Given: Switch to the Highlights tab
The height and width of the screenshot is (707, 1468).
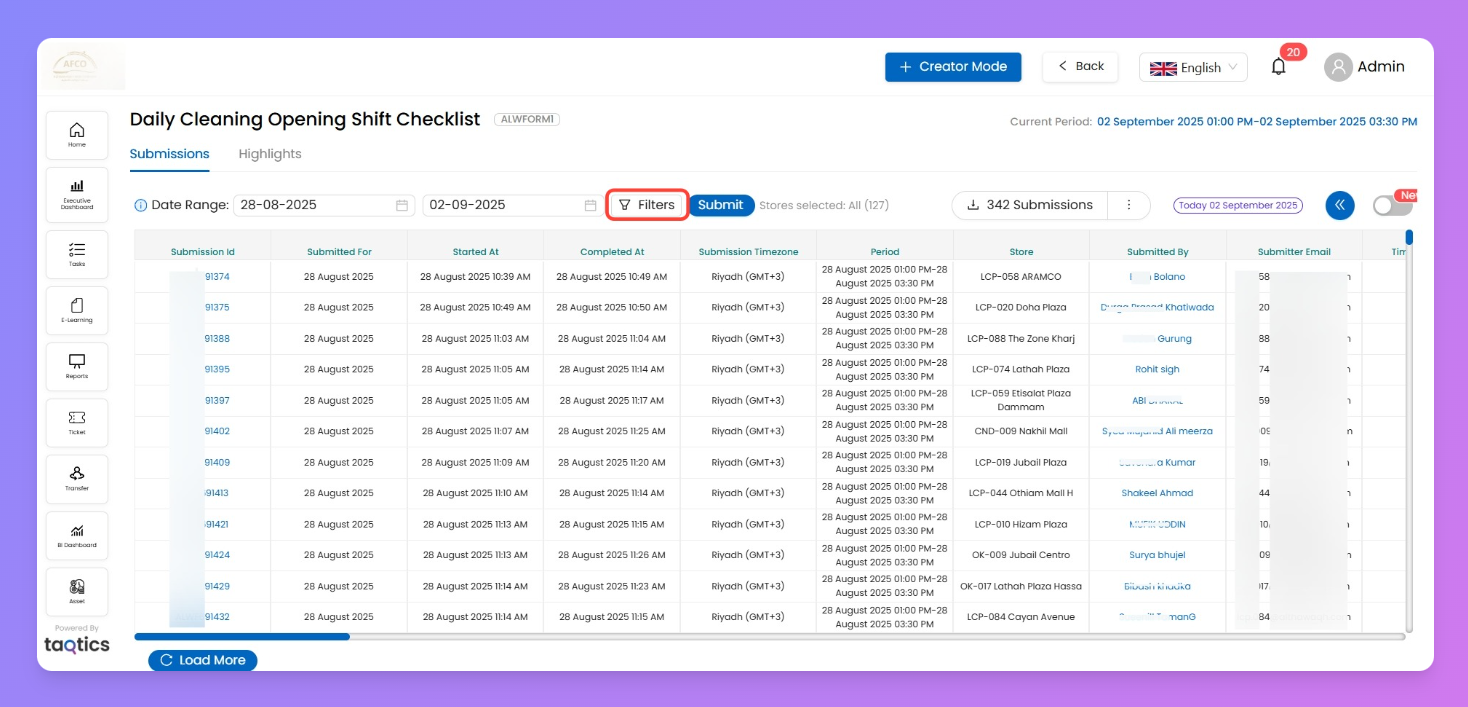Looking at the screenshot, I should tap(270, 154).
